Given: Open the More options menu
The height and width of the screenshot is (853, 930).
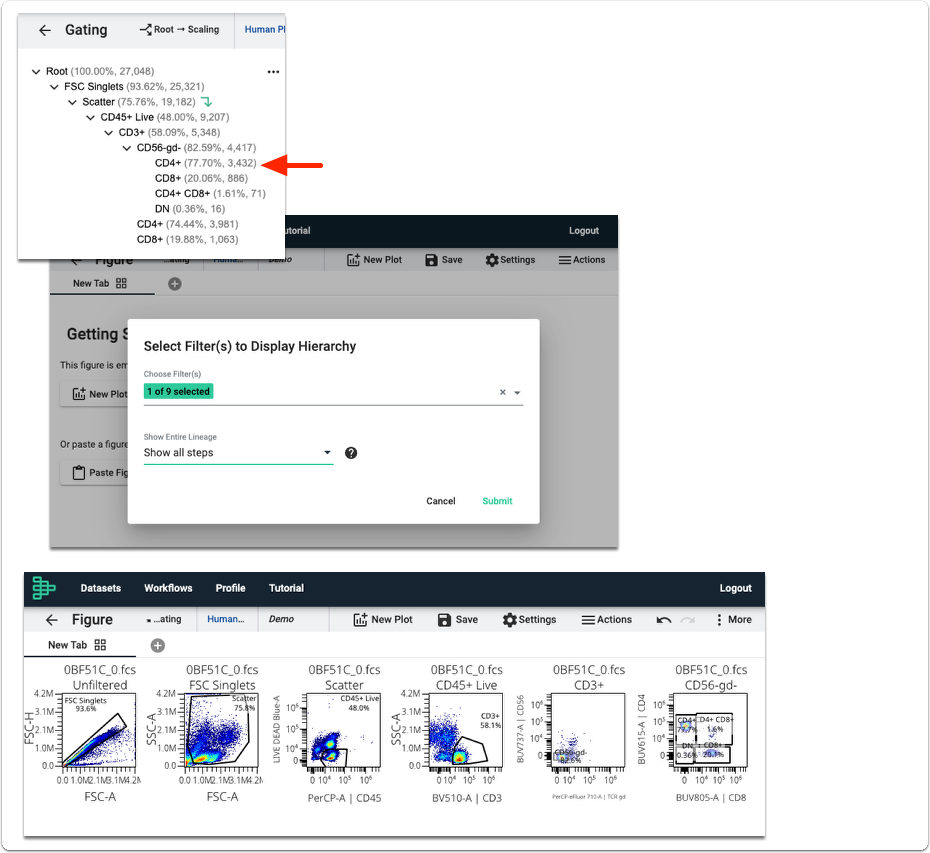Looking at the screenshot, I should [x=734, y=620].
